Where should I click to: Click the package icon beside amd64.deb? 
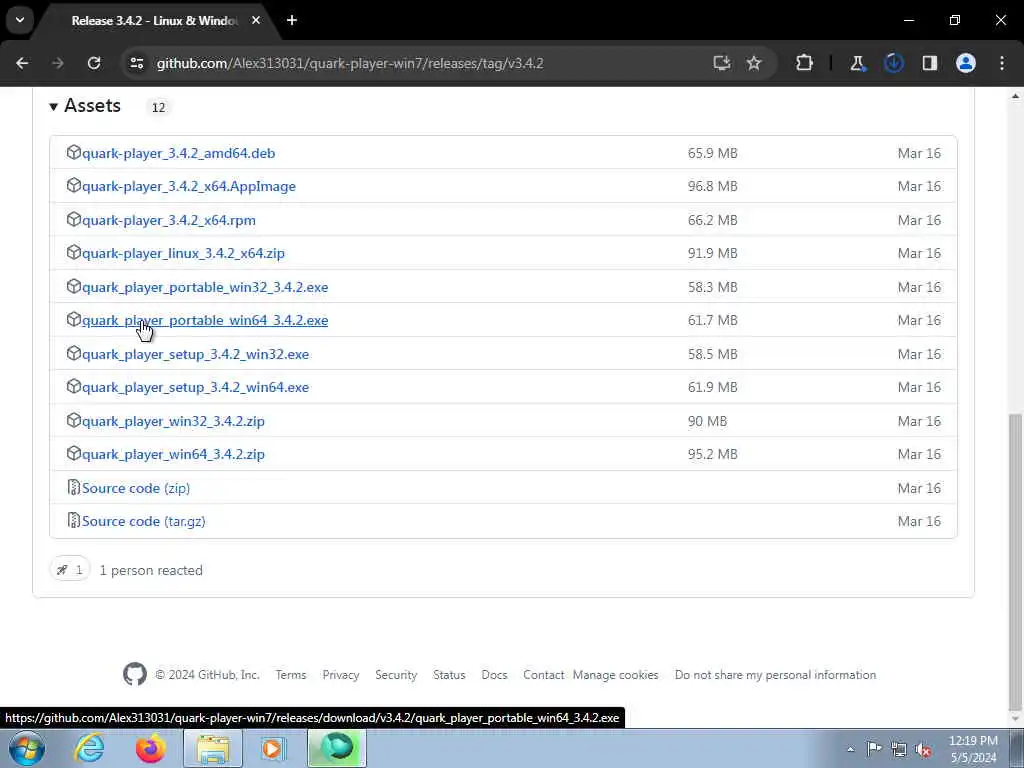(74, 152)
